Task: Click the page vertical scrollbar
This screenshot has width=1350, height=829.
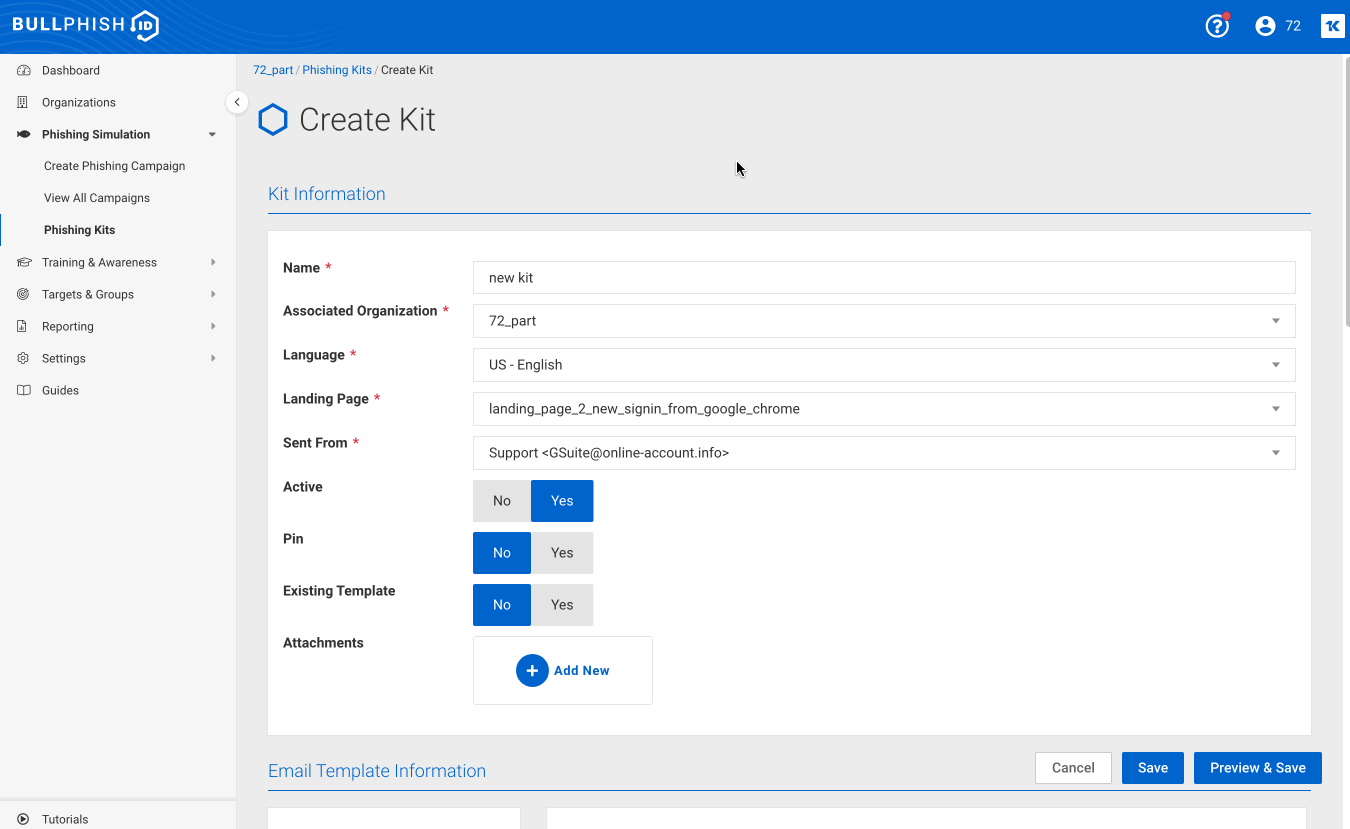Action: (x=1346, y=190)
